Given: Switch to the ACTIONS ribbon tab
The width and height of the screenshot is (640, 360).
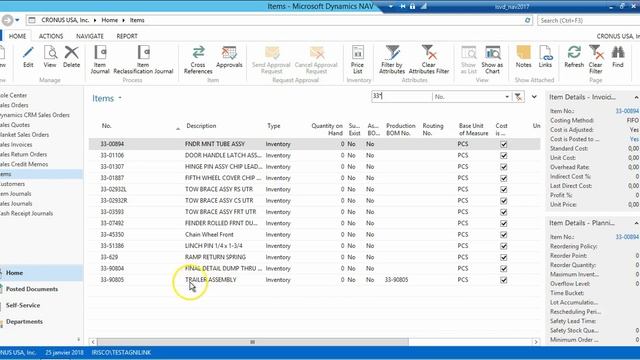Looking at the screenshot, I should (51, 36).
